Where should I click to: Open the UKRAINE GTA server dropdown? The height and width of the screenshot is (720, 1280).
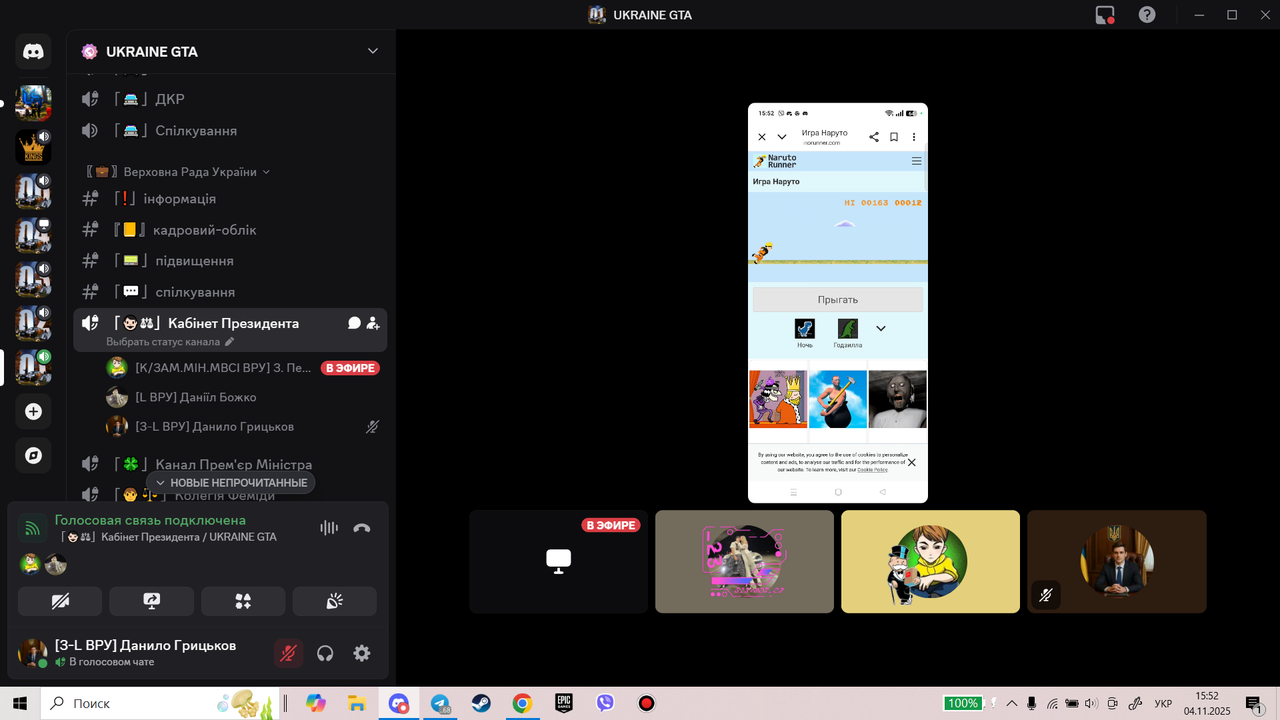pos(373,51)
